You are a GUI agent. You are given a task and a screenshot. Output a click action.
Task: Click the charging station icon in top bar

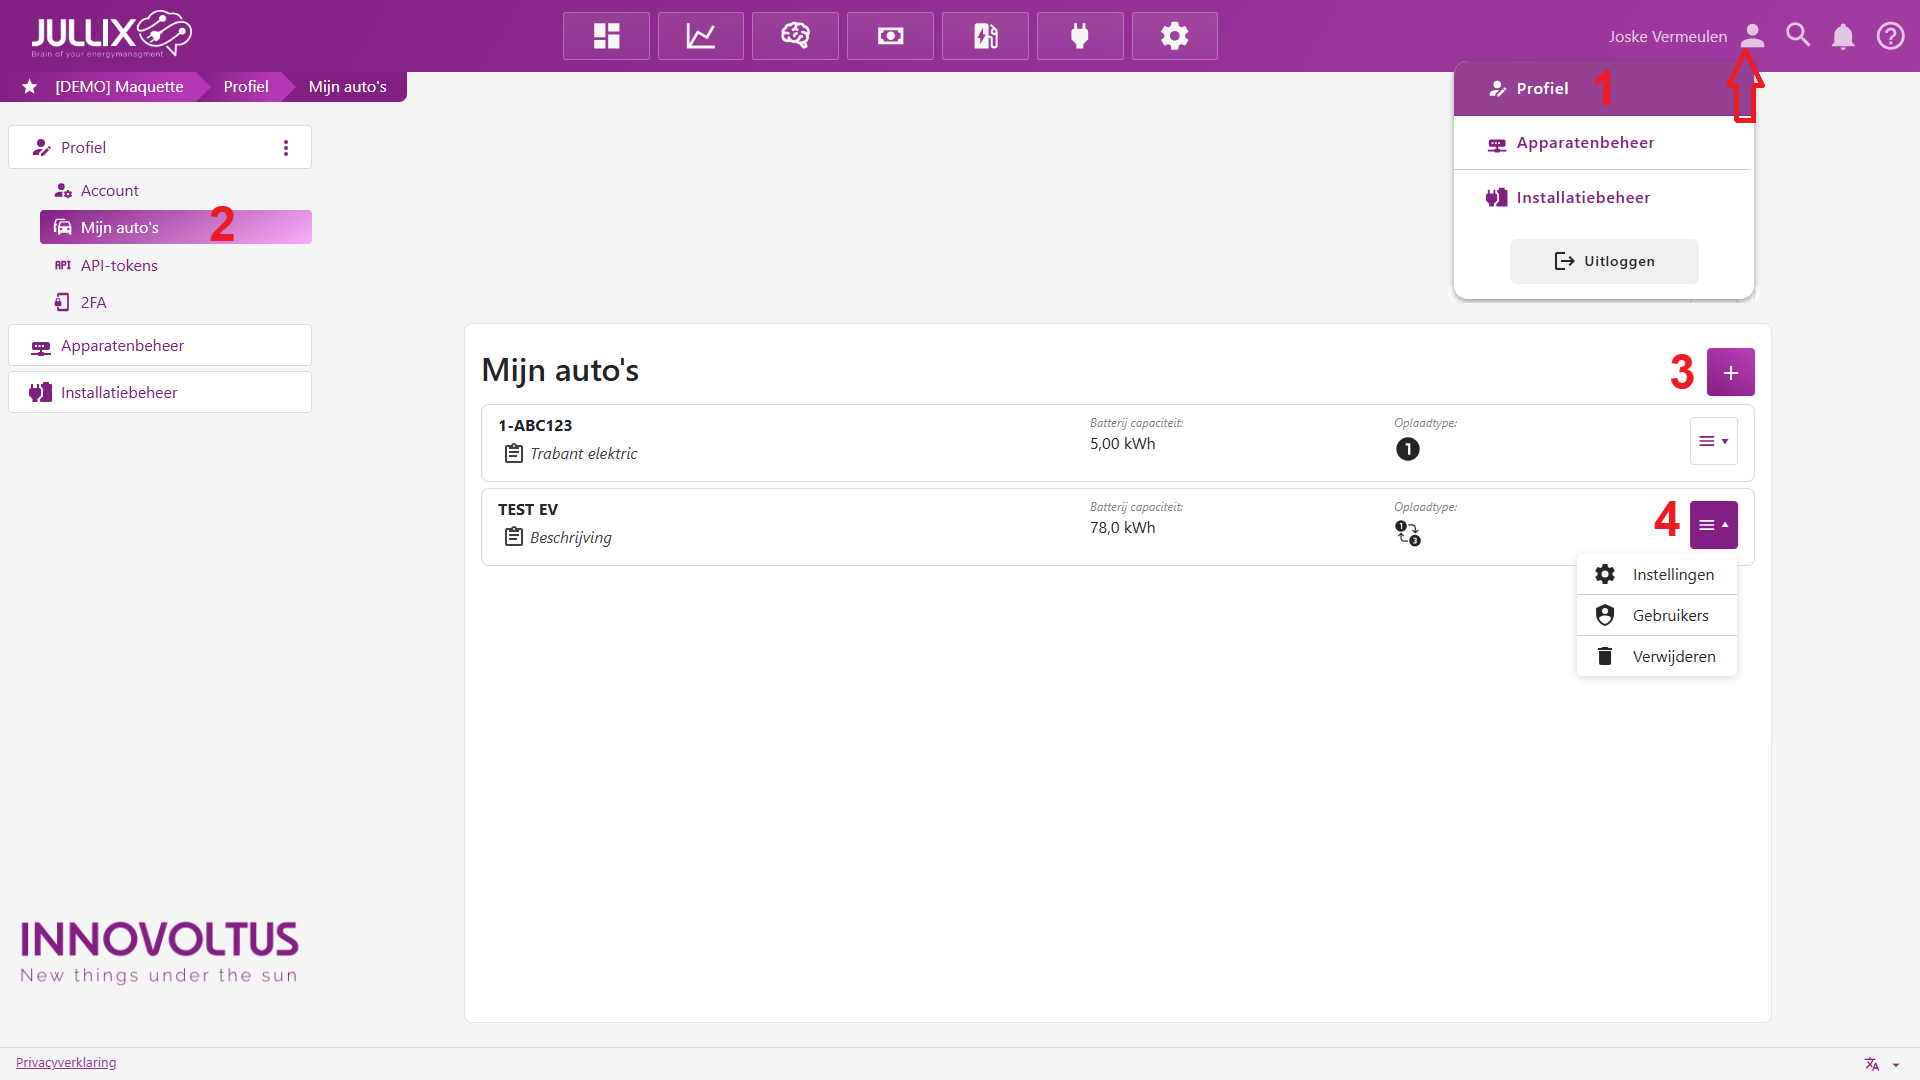pos(985,36)
